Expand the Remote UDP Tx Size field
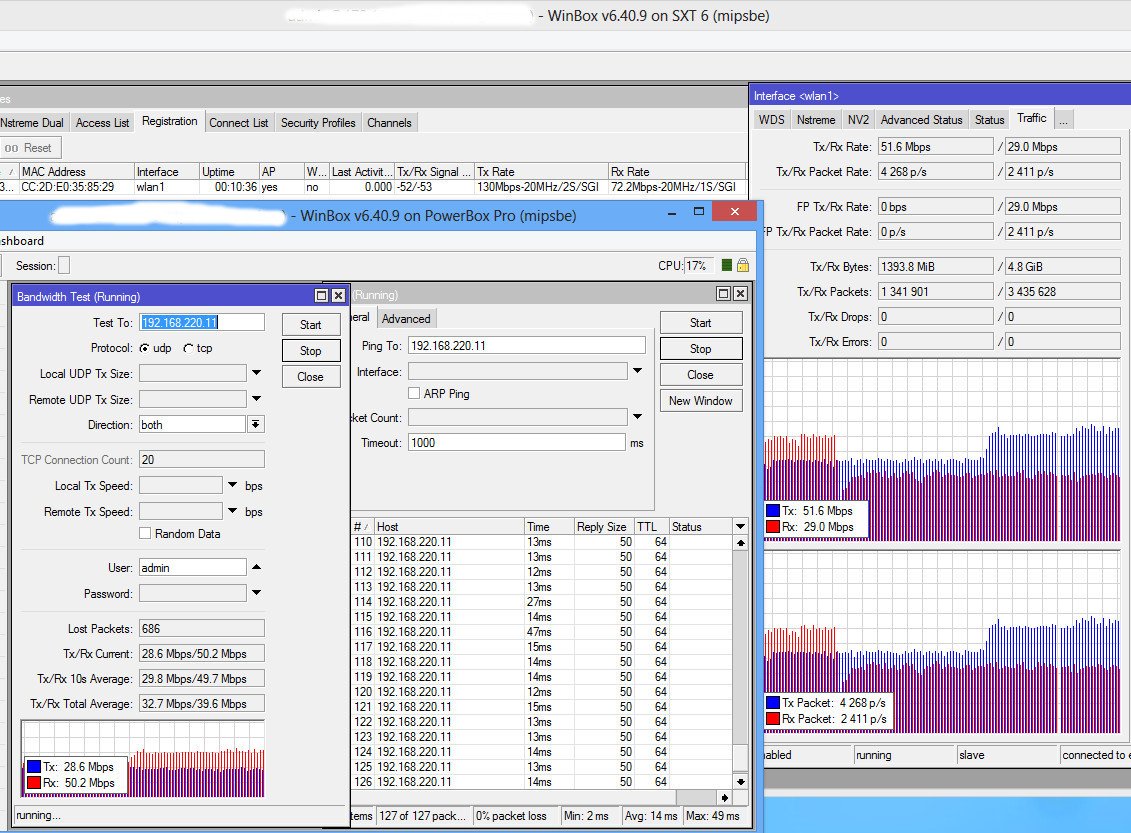 [x=256, y=399]
